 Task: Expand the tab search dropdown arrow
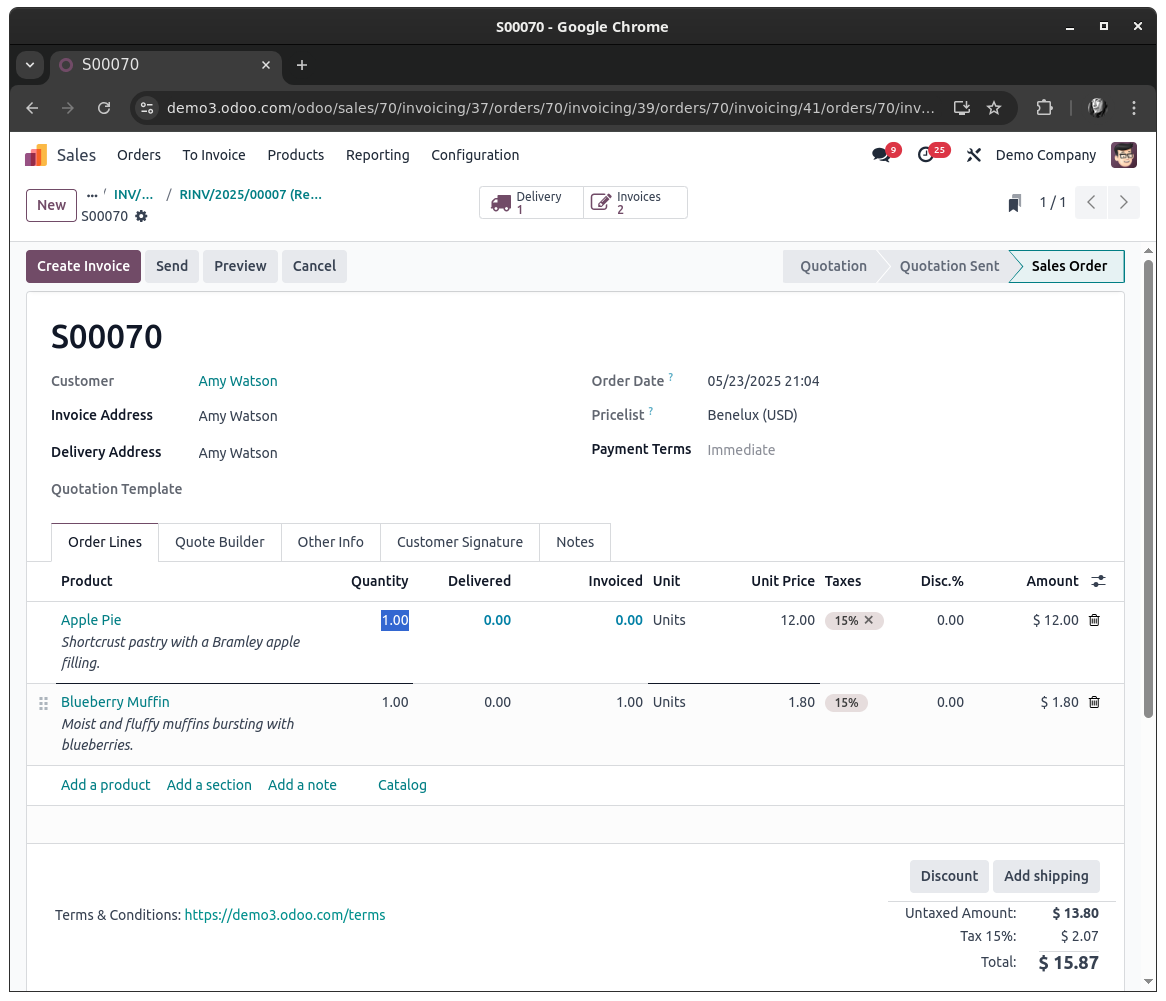click(x=30, y=65)
